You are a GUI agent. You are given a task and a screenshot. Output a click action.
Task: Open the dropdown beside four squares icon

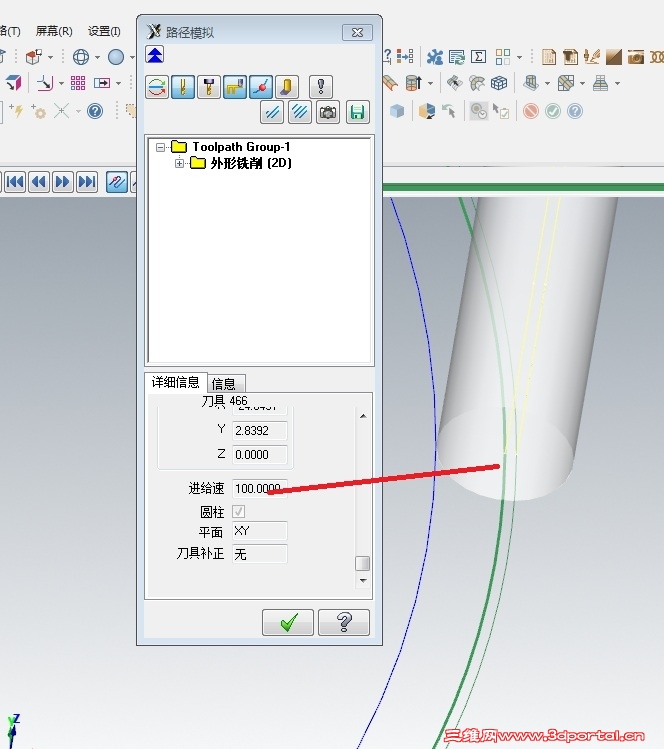519,57
